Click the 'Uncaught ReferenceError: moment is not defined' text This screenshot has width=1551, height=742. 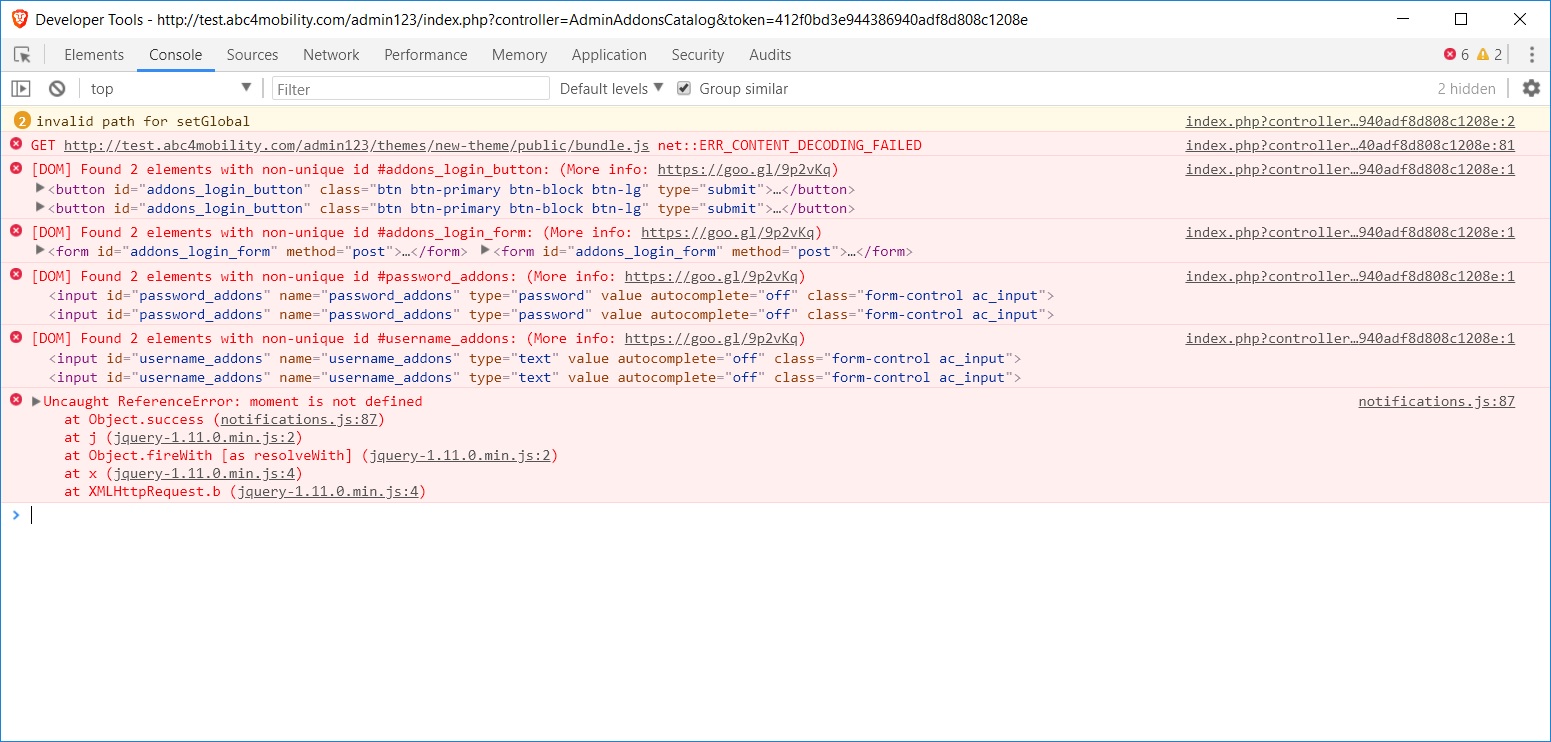tap(233, 401)
